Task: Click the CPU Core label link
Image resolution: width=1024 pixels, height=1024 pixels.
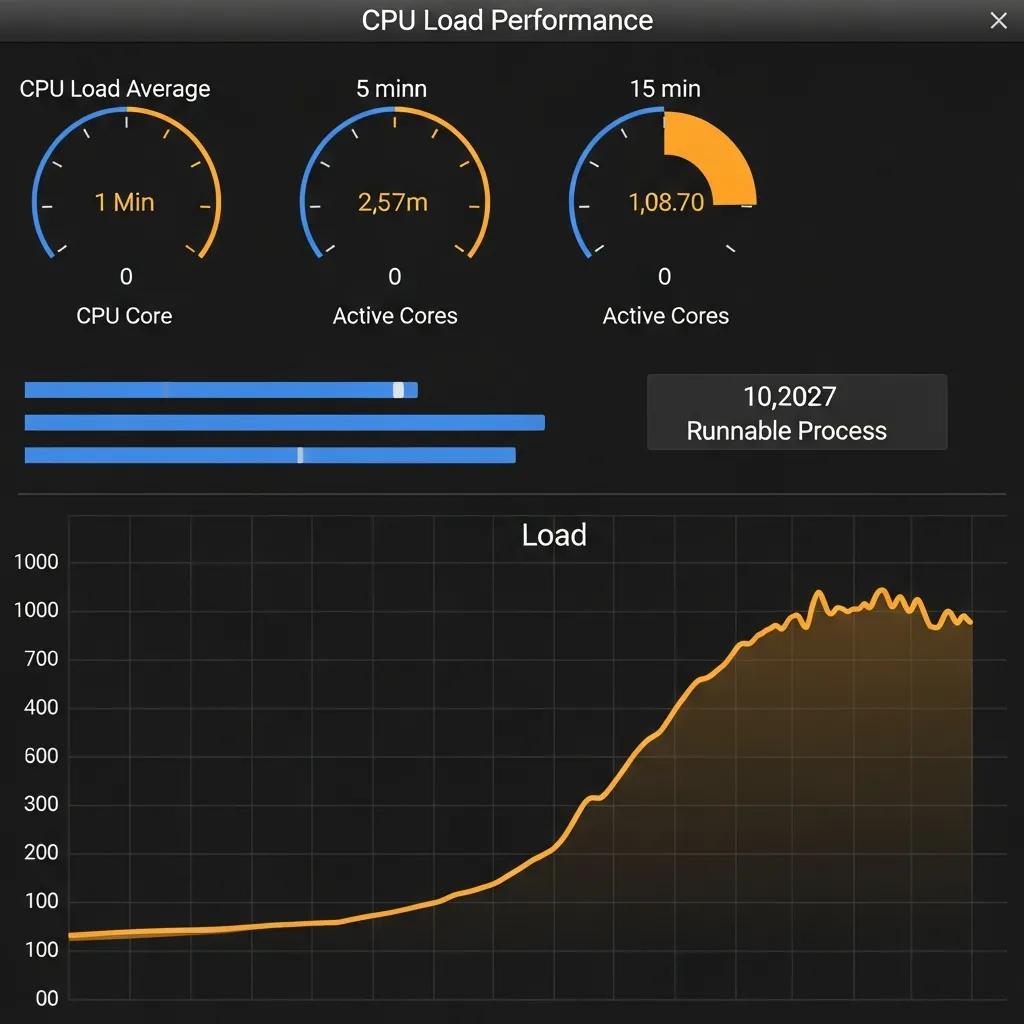Action: 124,316
